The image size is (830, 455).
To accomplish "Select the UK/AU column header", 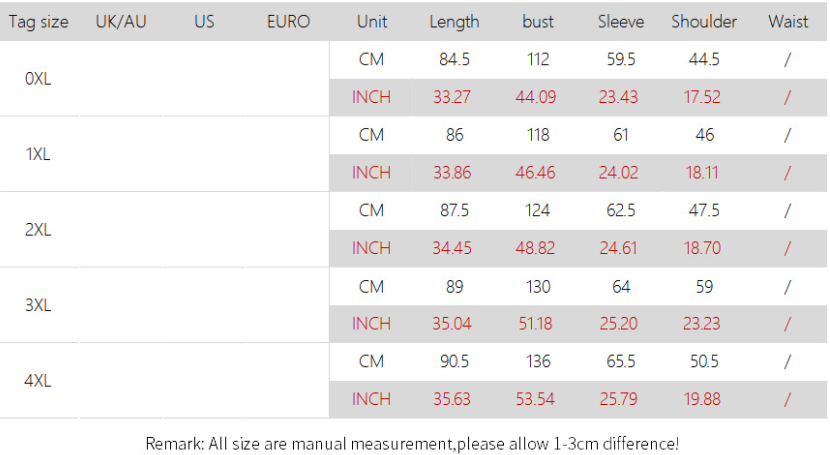I will click(121, 21).
